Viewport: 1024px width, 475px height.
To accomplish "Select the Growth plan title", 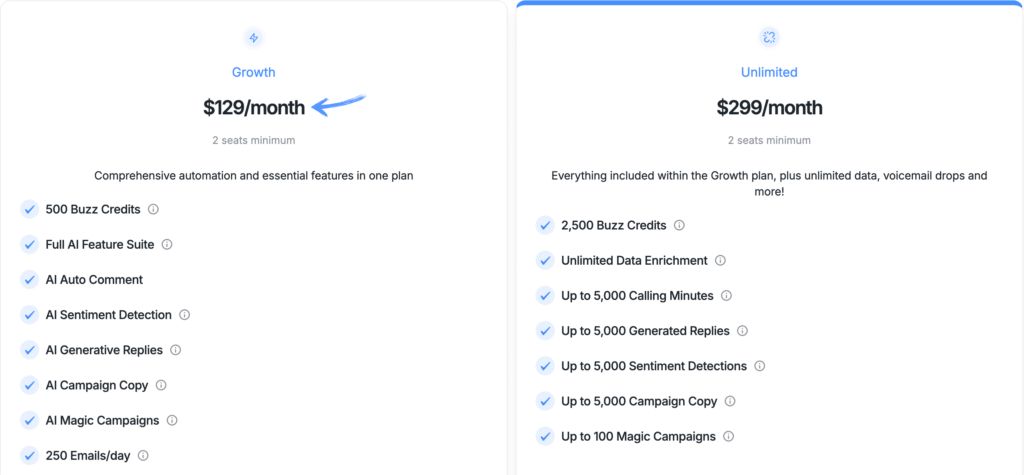I will (254, 72).
